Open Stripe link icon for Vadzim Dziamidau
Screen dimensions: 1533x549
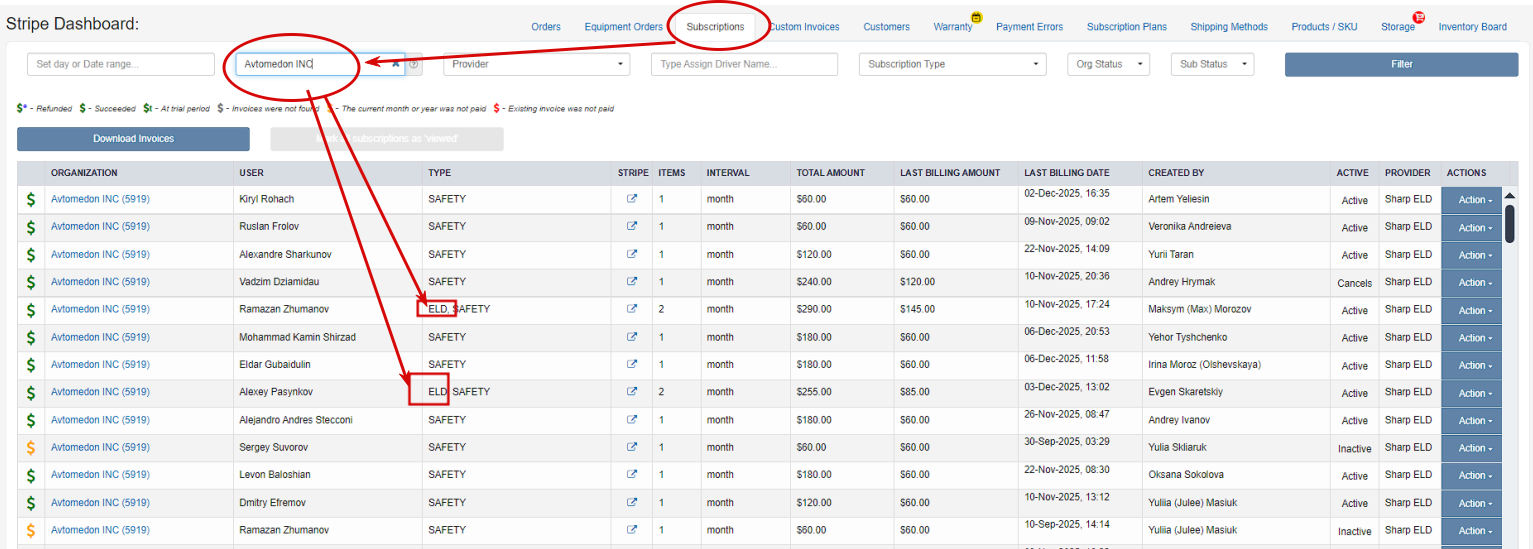(x=632, y=281)
